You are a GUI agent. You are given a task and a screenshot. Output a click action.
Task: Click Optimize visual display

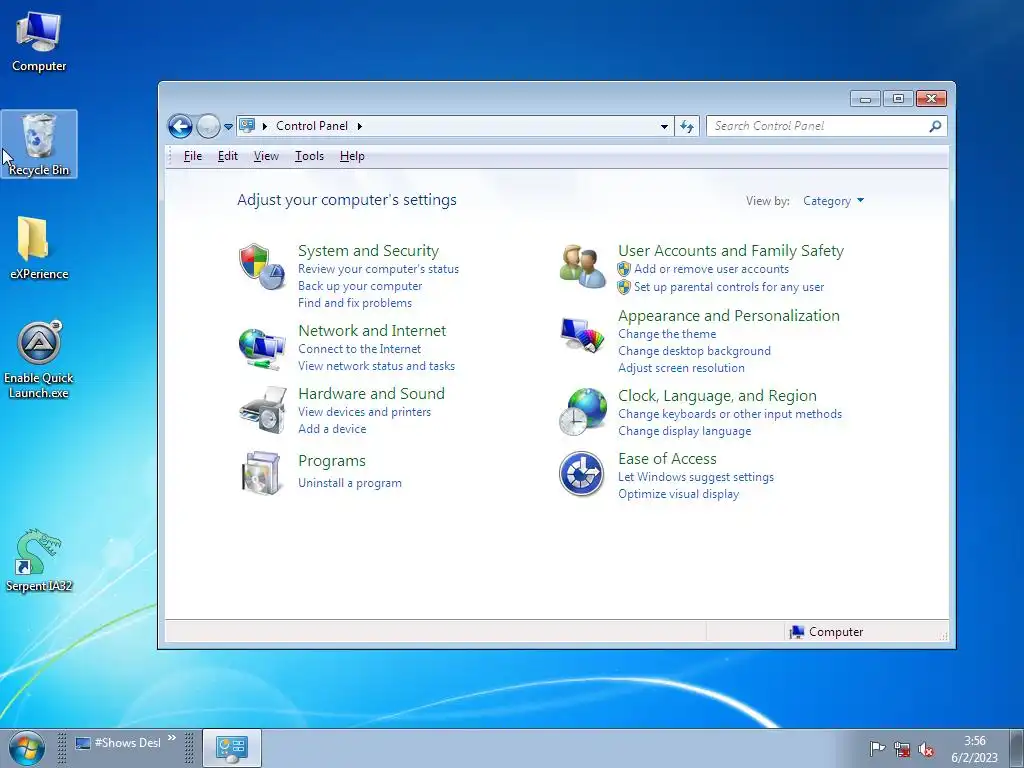679,494
